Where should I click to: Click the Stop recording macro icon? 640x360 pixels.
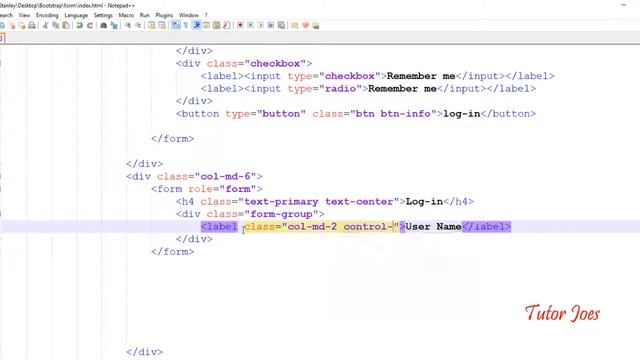coord(251,25)
